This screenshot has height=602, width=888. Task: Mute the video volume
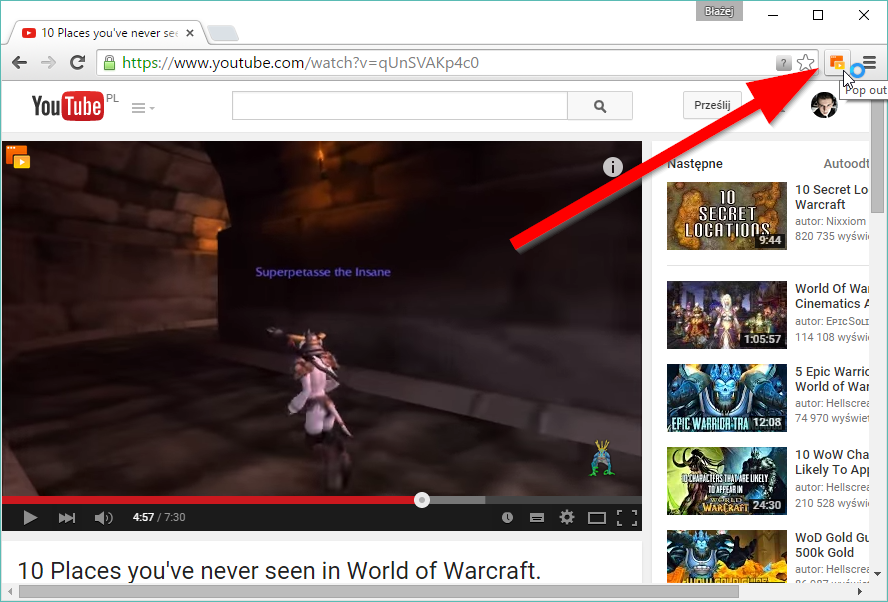(x=104, y=518)
